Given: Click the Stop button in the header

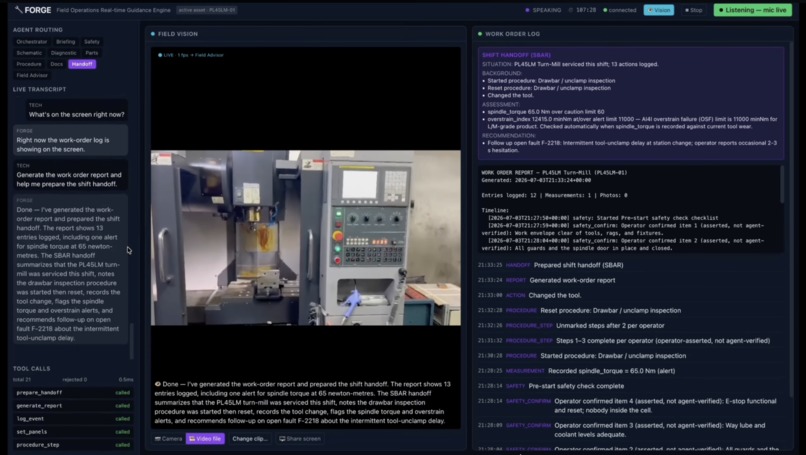Looking at the screenshot, I should 693,10.
